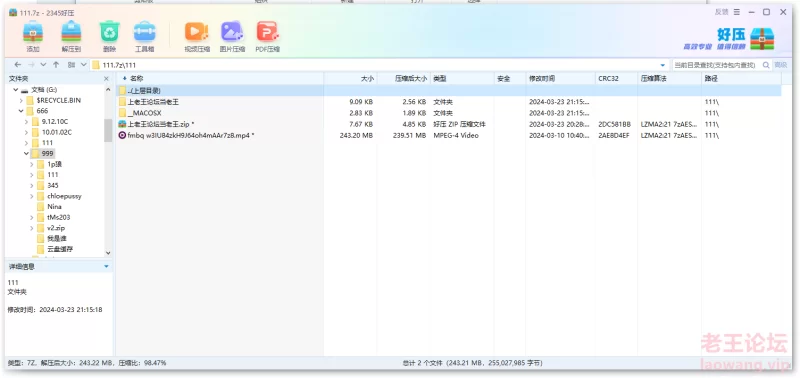Click the 反馈 feedback link
This screenshot has width=800, height=378.
point(721,12)
